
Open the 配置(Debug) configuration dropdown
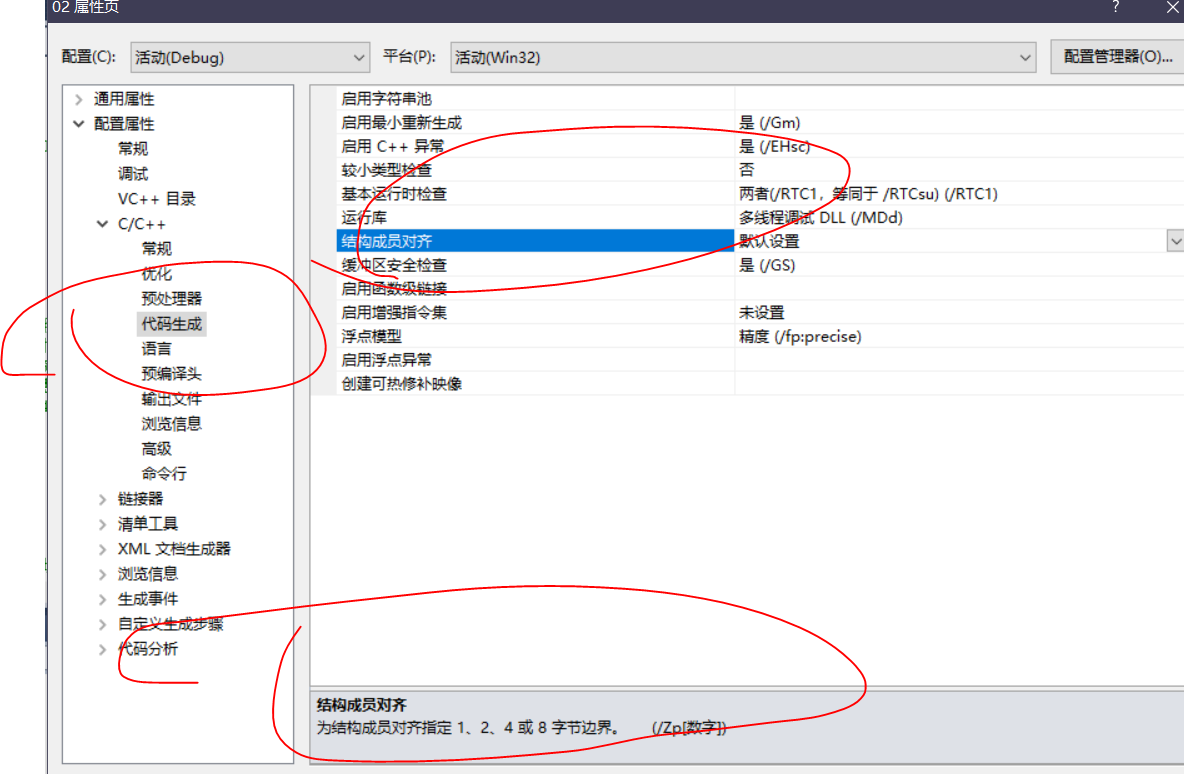(x=357, y=57)
